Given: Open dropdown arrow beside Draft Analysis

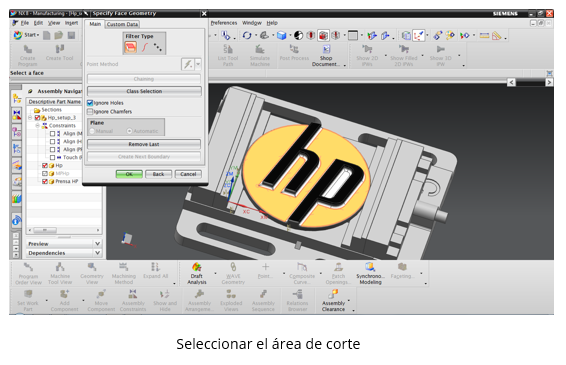Looking at the screenshot, I should click(215, 273).
